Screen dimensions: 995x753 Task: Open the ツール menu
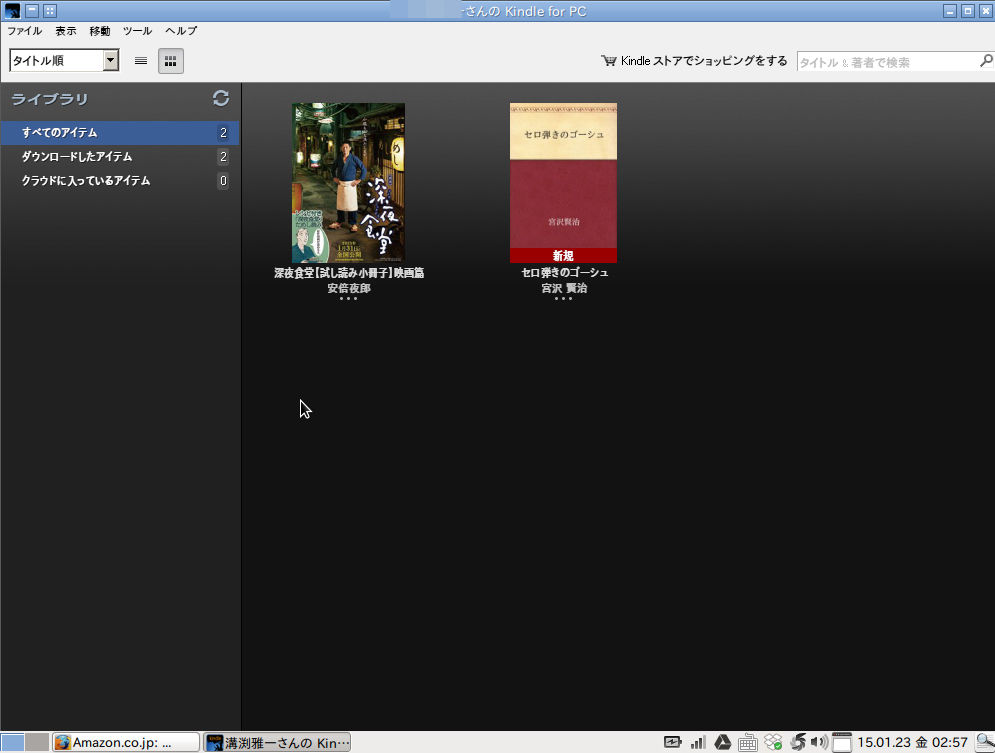point(137,30)
